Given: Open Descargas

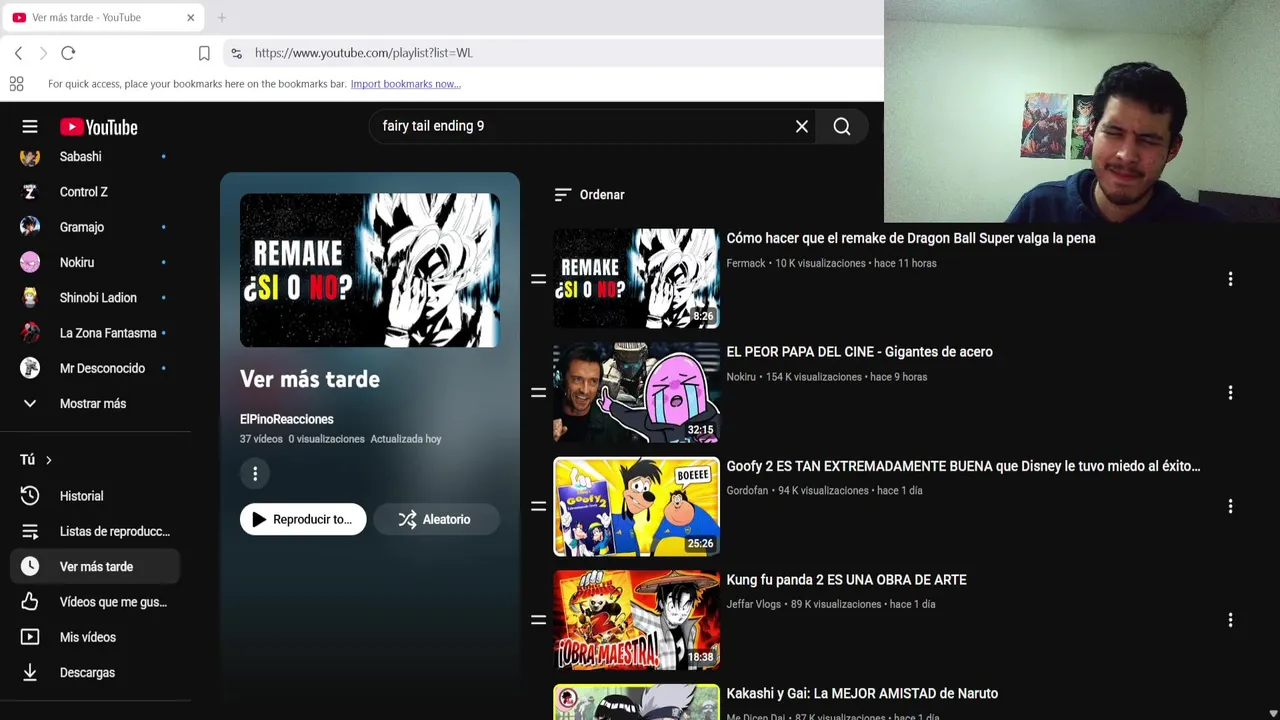Looking at the screenshot, I should [x=95, y=673].
